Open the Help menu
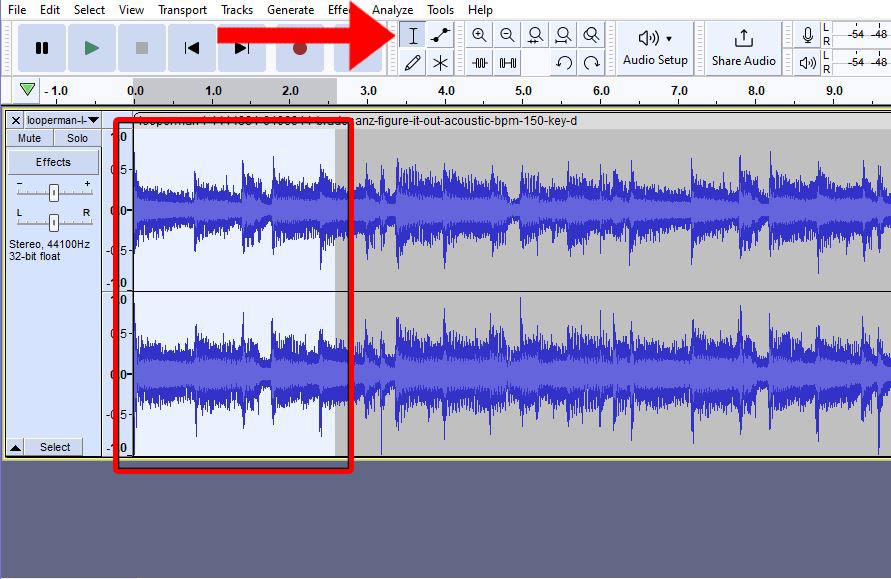 (480, 10)
